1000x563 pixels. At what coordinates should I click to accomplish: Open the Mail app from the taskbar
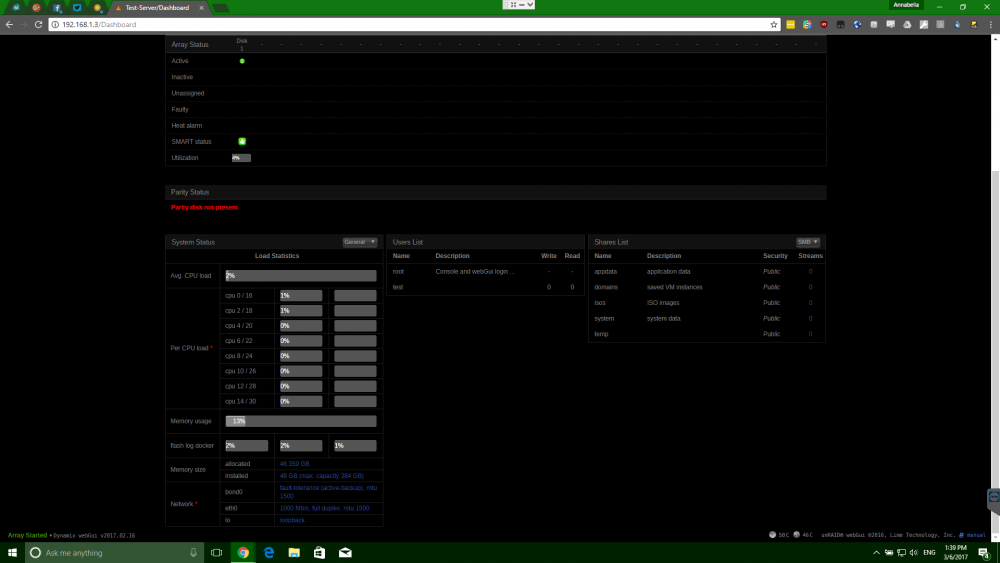(x=345, y=553)
